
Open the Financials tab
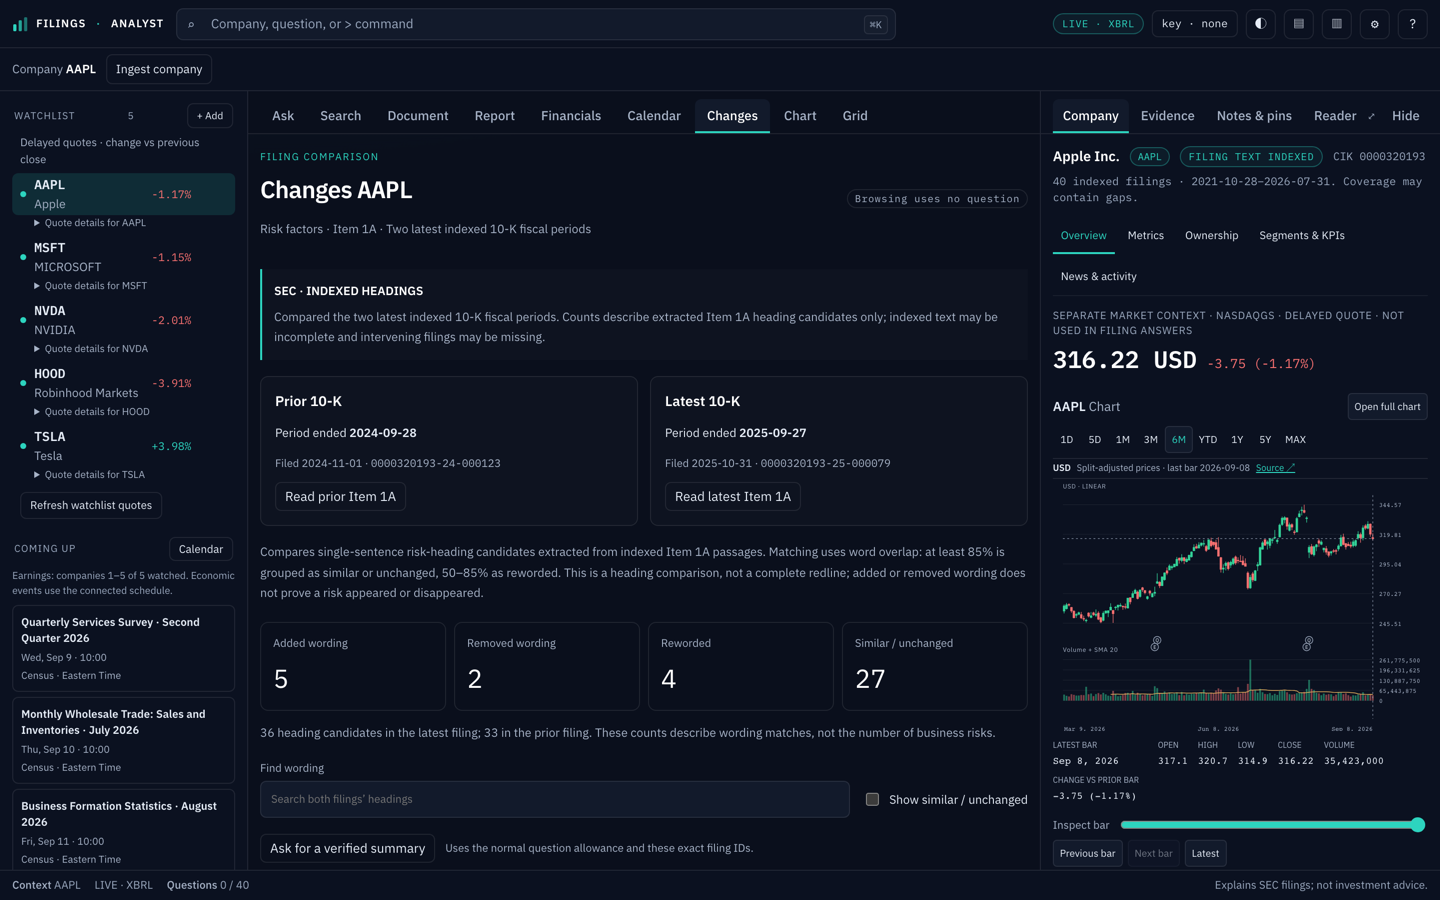[x=571, y=116]
